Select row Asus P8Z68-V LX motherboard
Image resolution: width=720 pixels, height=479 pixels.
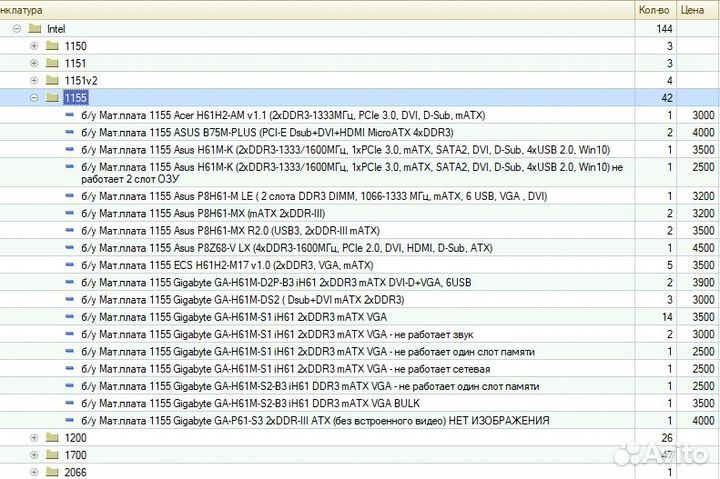pyautogui.click(x=360, y=248)
